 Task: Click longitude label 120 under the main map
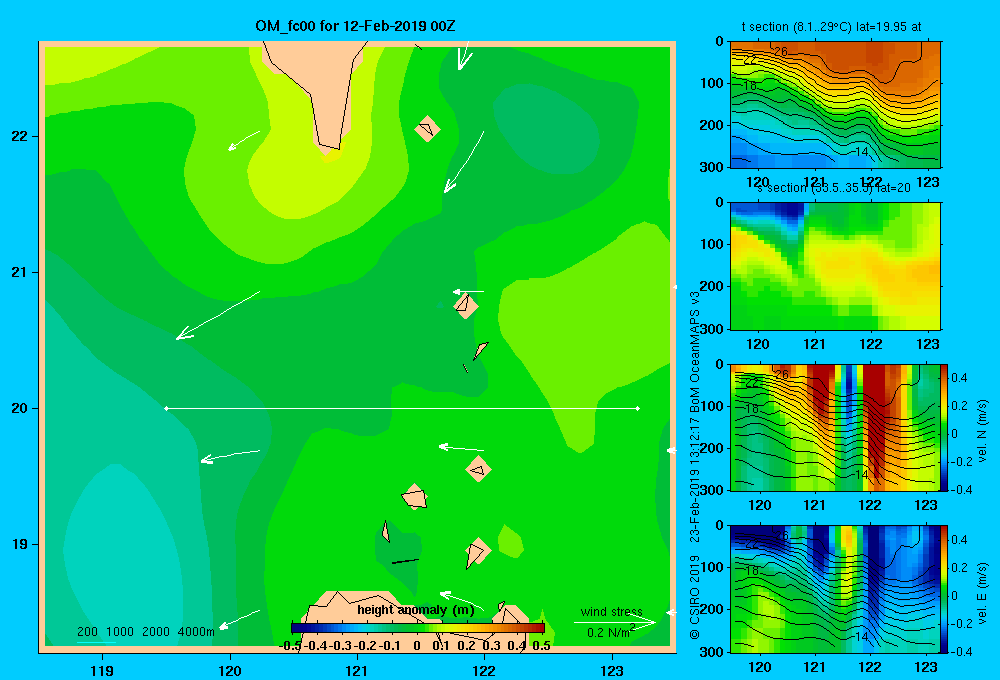pos(230,670)
